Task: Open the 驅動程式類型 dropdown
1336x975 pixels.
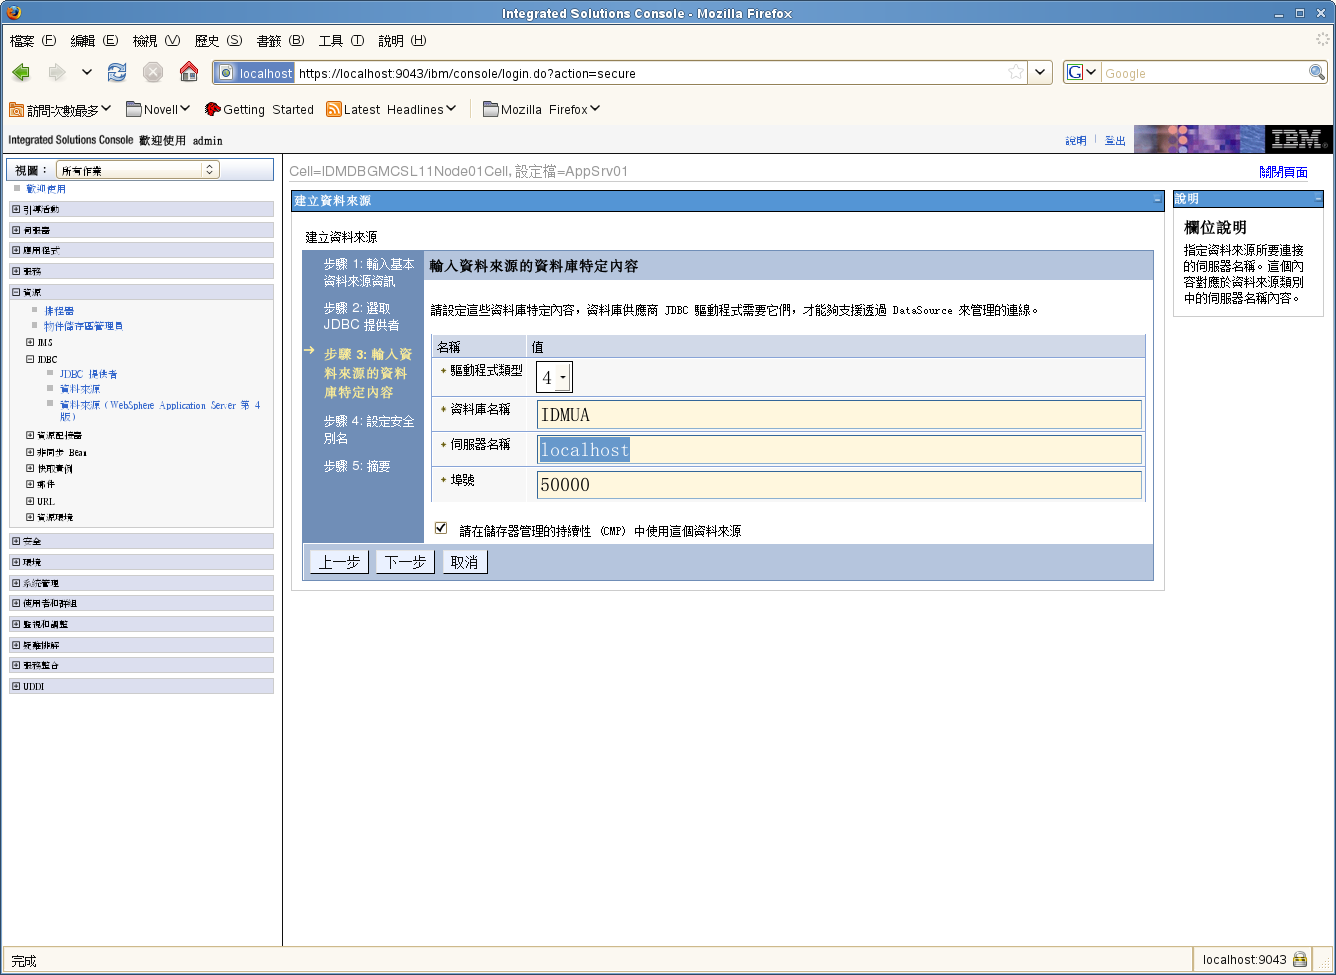Action: tap(555, 378)
